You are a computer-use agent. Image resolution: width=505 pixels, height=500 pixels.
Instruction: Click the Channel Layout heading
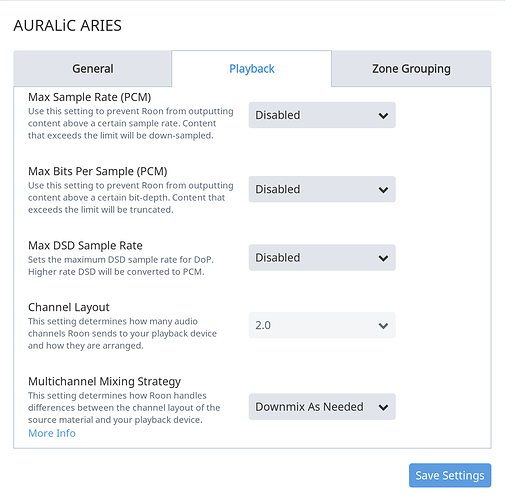pos(69,307)
